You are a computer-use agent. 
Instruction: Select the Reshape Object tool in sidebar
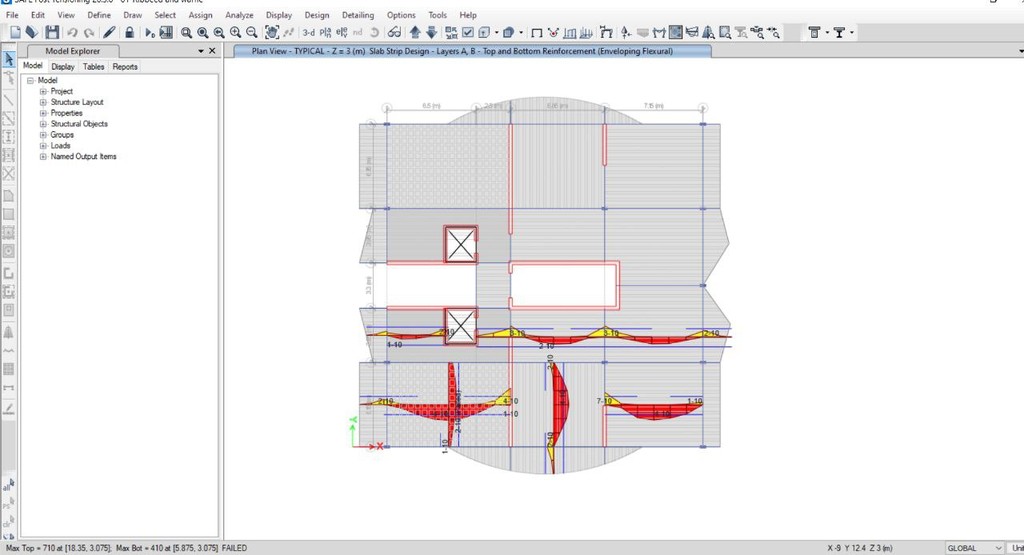point(9,78)
